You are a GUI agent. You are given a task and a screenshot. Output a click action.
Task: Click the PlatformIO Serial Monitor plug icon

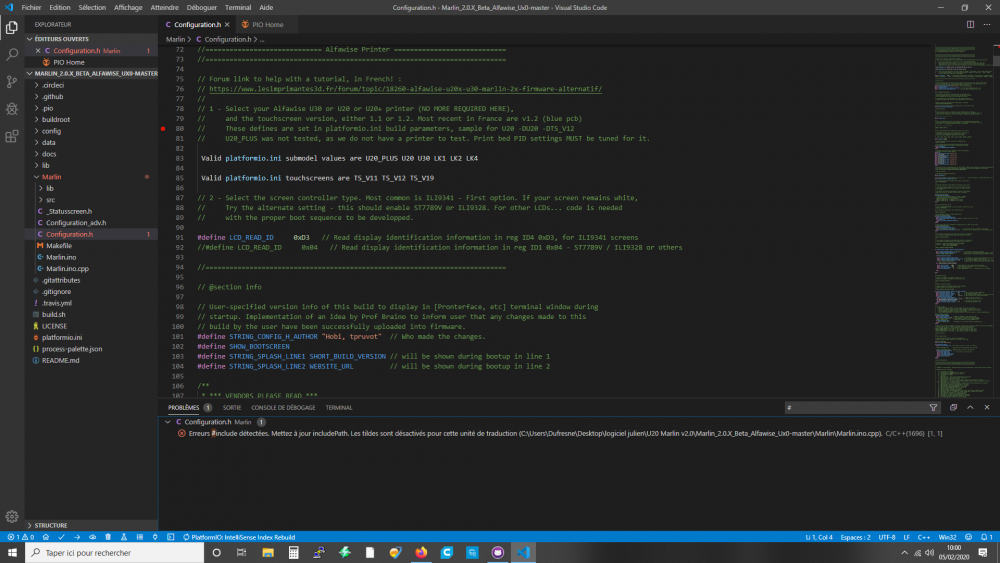tap(155, 537)
